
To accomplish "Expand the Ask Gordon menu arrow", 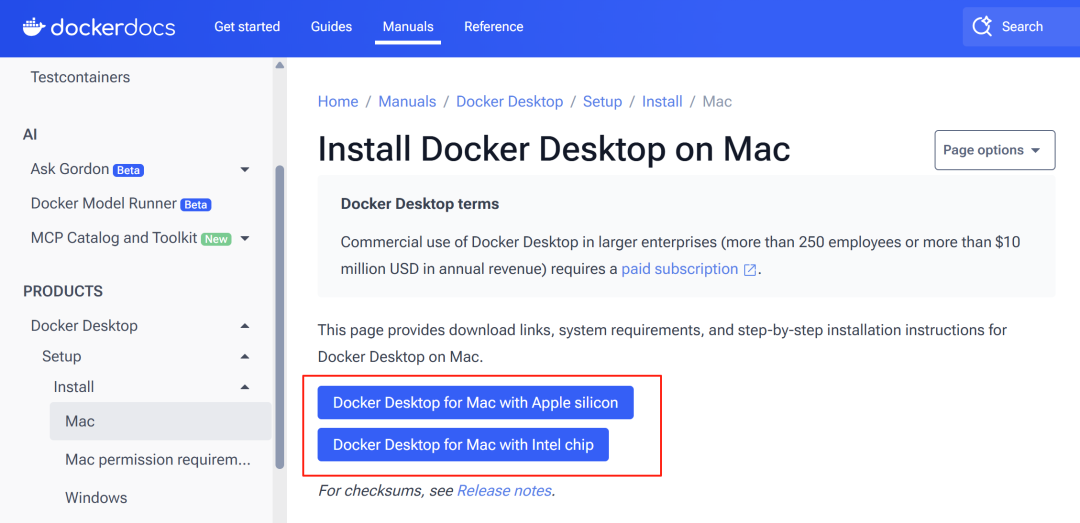I will (245, 170).
